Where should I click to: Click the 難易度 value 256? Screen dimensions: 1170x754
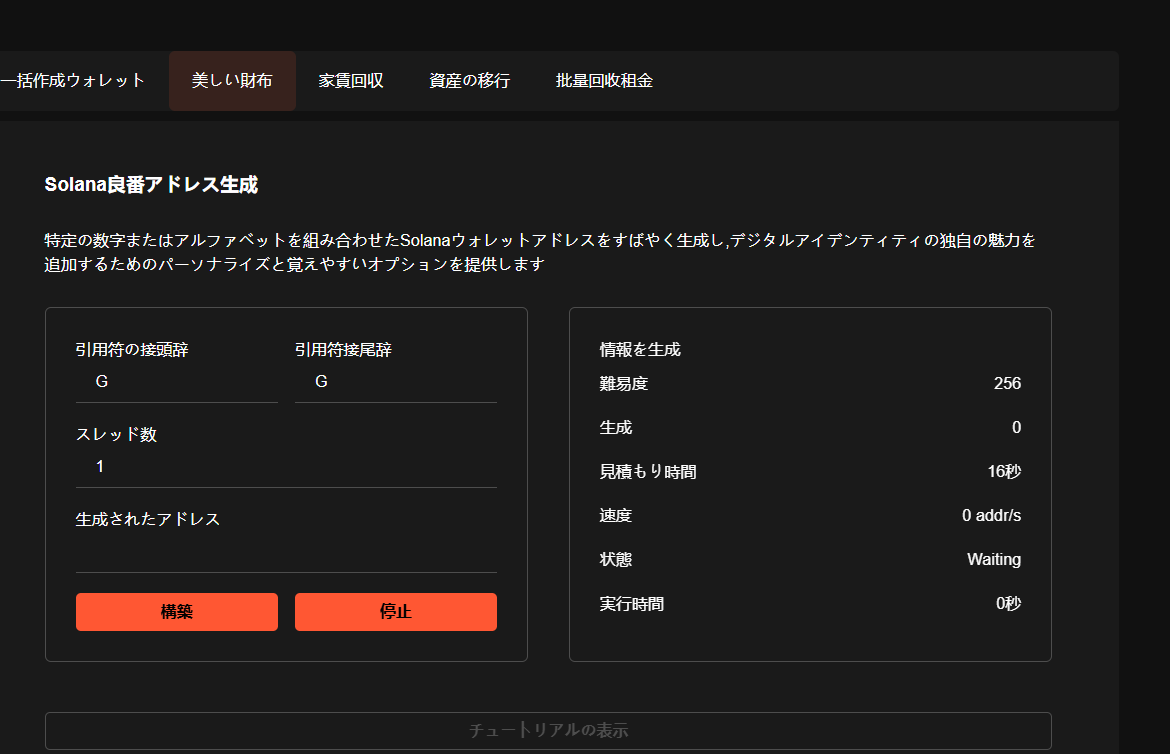(x=1007, y=384)
